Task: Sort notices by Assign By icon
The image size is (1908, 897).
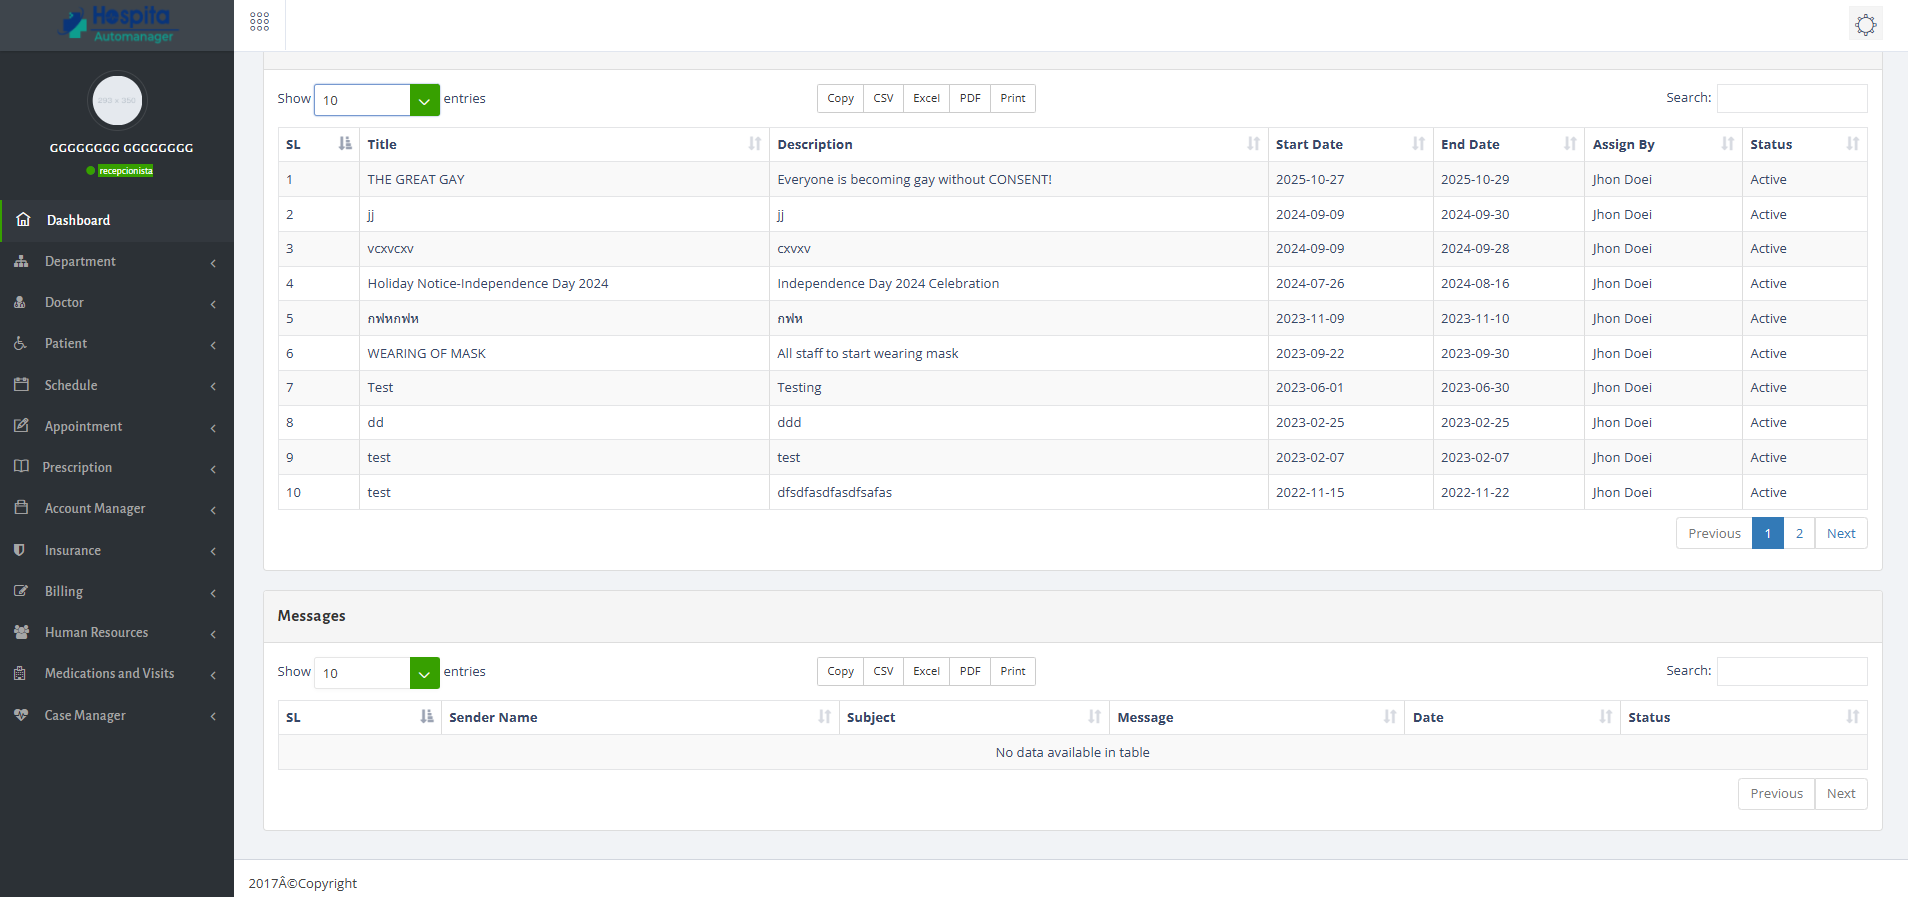Action: [1728, 144]
